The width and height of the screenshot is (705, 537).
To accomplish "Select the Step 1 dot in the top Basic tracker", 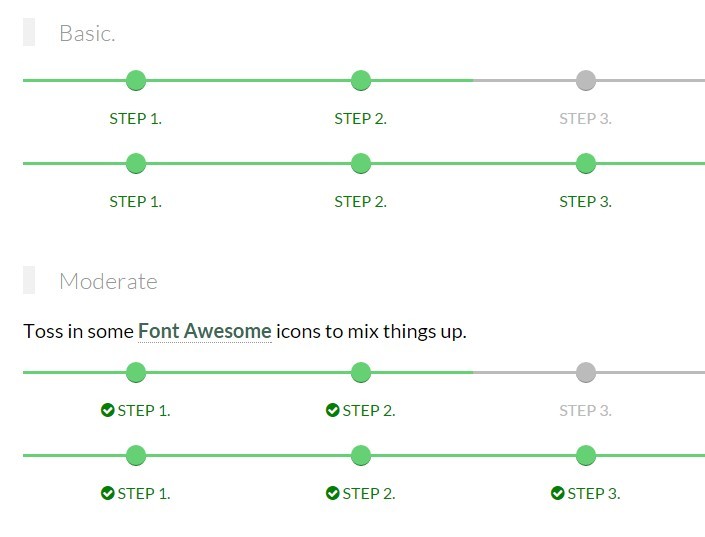I will pyautogui.click(x=136, y=80).
